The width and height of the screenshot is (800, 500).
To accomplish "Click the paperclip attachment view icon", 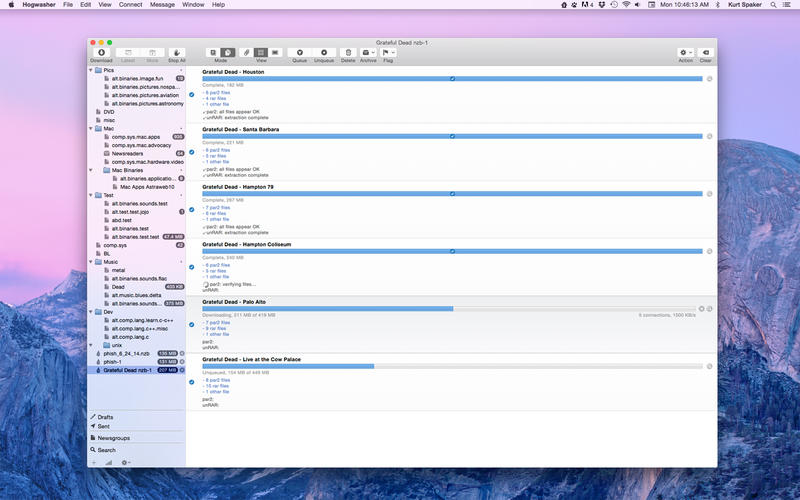I will (246, 52).
